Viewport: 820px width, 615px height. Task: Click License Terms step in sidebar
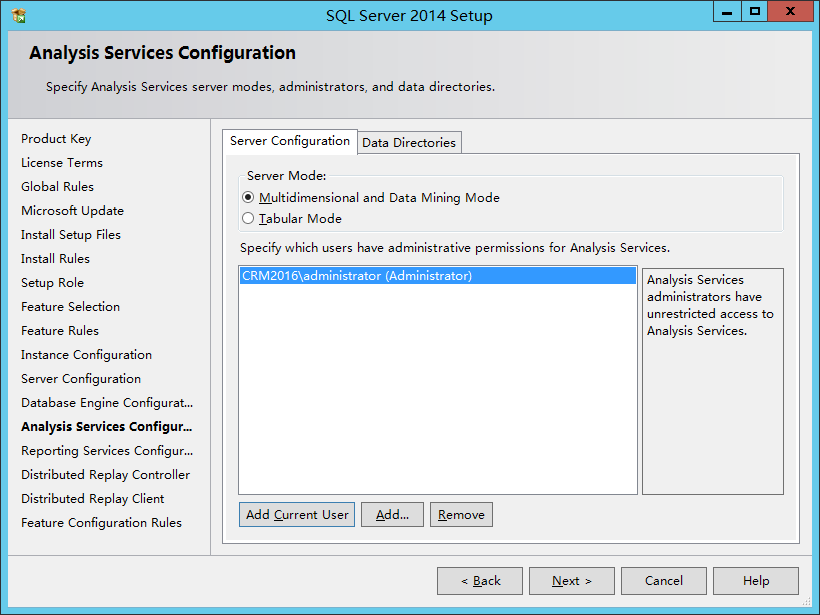pyautogui.click(x=62, y=163)
